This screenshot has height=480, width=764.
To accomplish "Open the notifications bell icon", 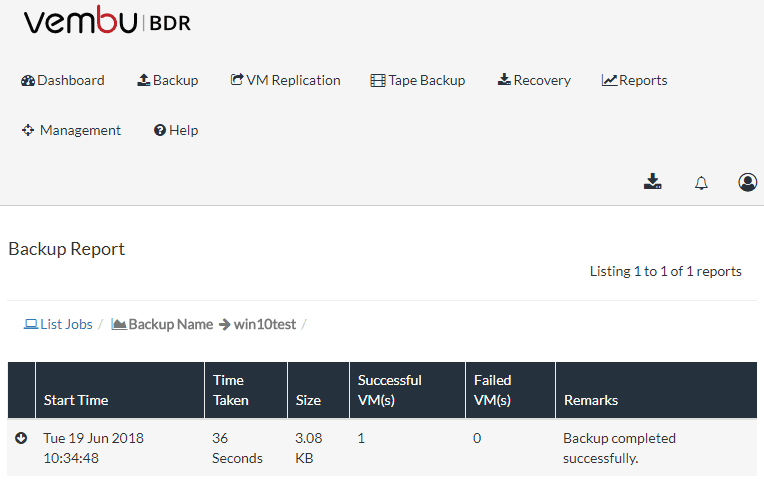I will pyautogui.click(x=701, y=182).
